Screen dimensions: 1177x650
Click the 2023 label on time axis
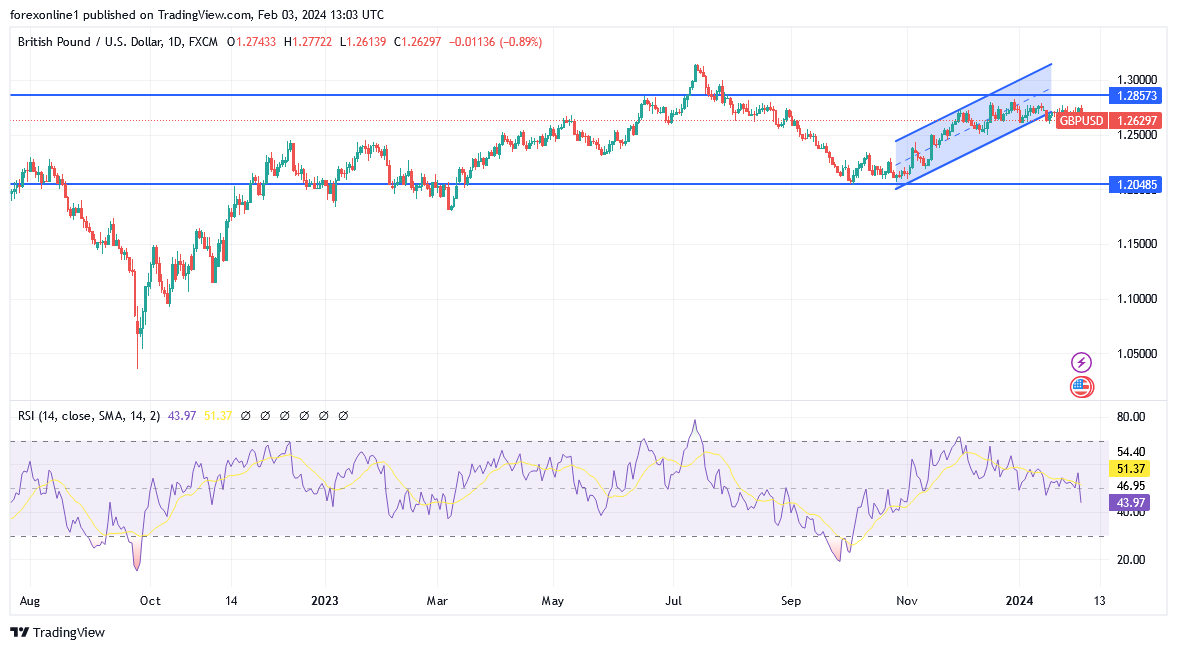325,601
